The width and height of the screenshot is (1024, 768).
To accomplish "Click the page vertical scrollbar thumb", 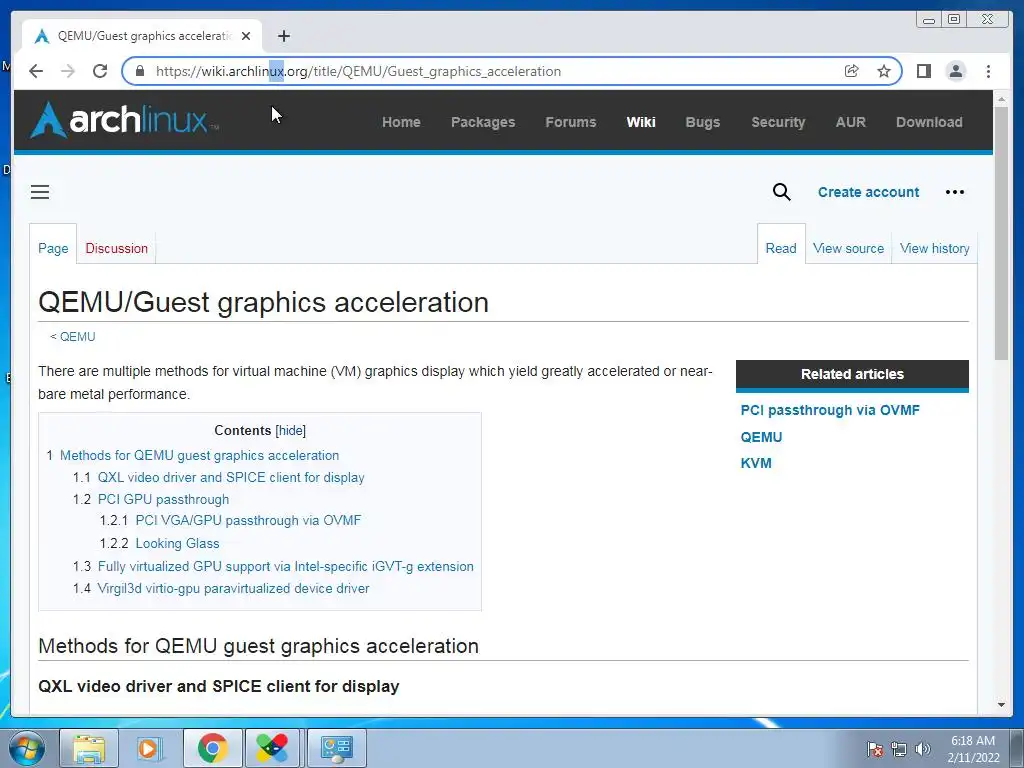I will point(1002,232).
